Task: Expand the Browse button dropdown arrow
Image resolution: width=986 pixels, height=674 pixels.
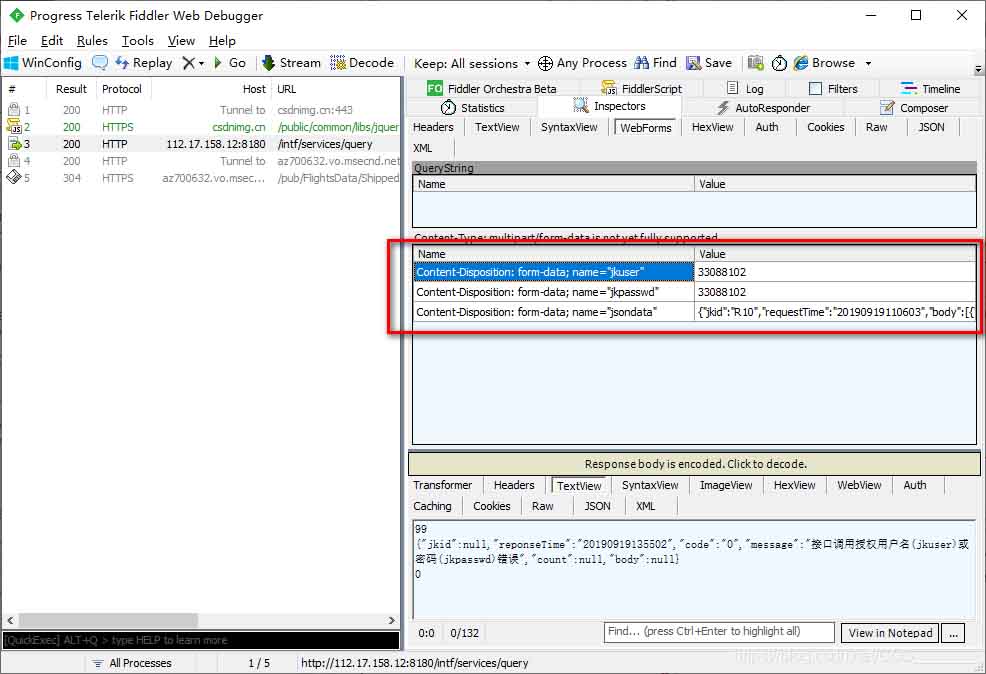Action: coord(867,62)
